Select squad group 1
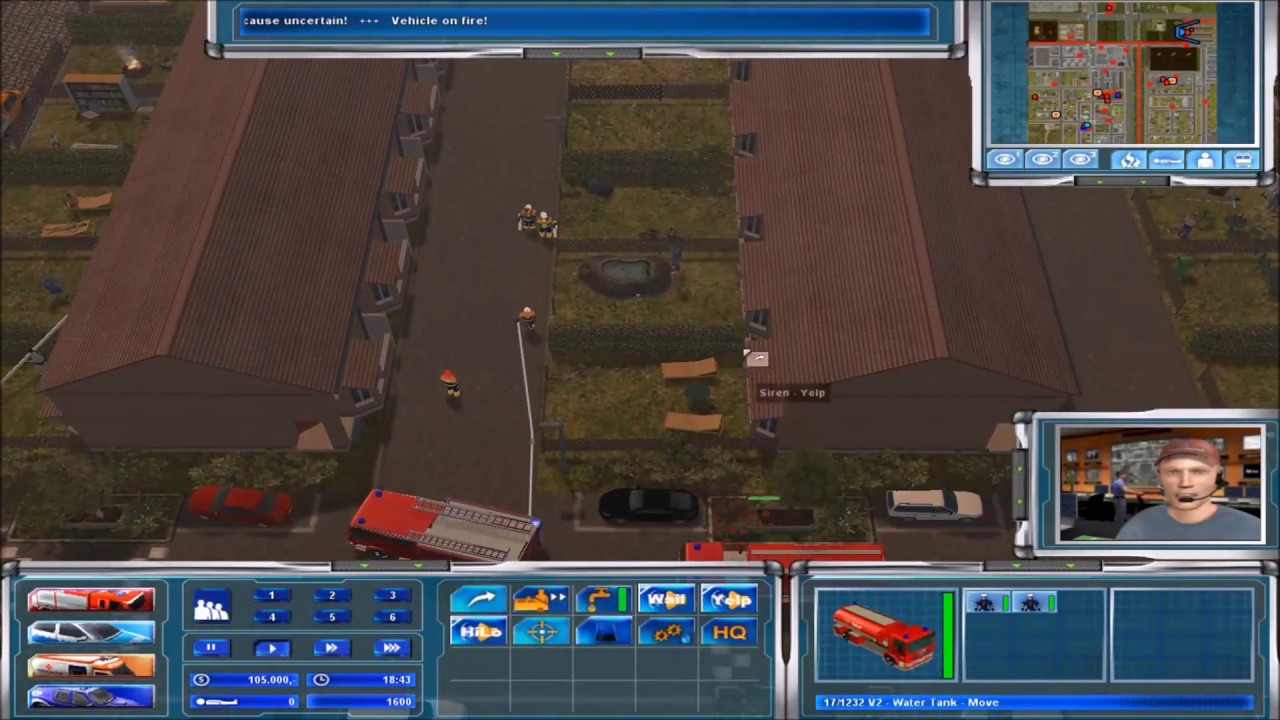Image resolution: width=1280 pixels, height=720 pixels. (271, 595)
